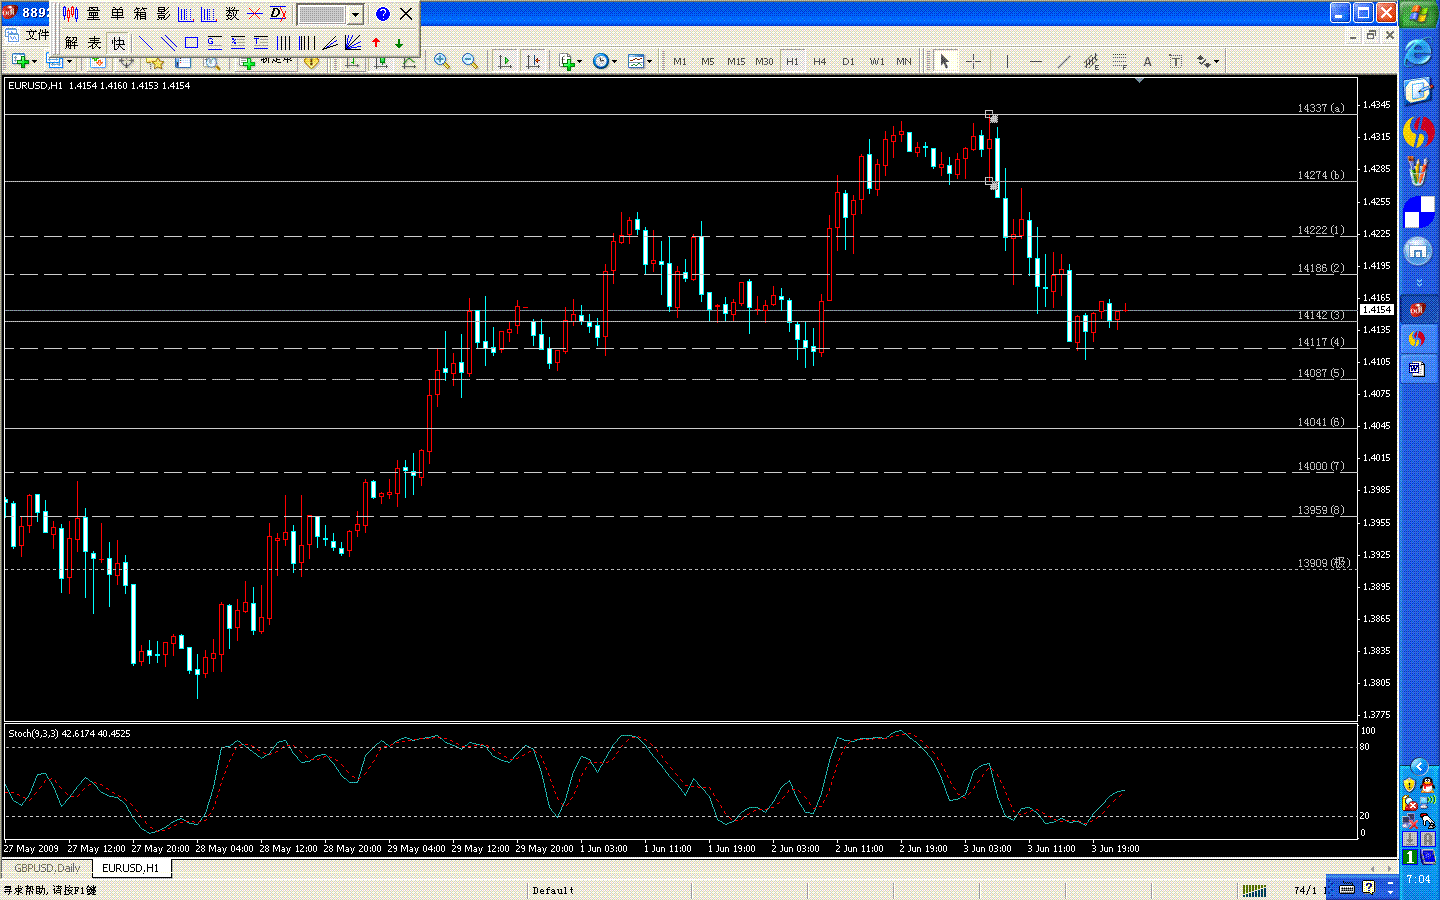Viewport: 1440px width, 900px height.
Task: Click the red up arrow icon
Action: click(x=376, y=43)
